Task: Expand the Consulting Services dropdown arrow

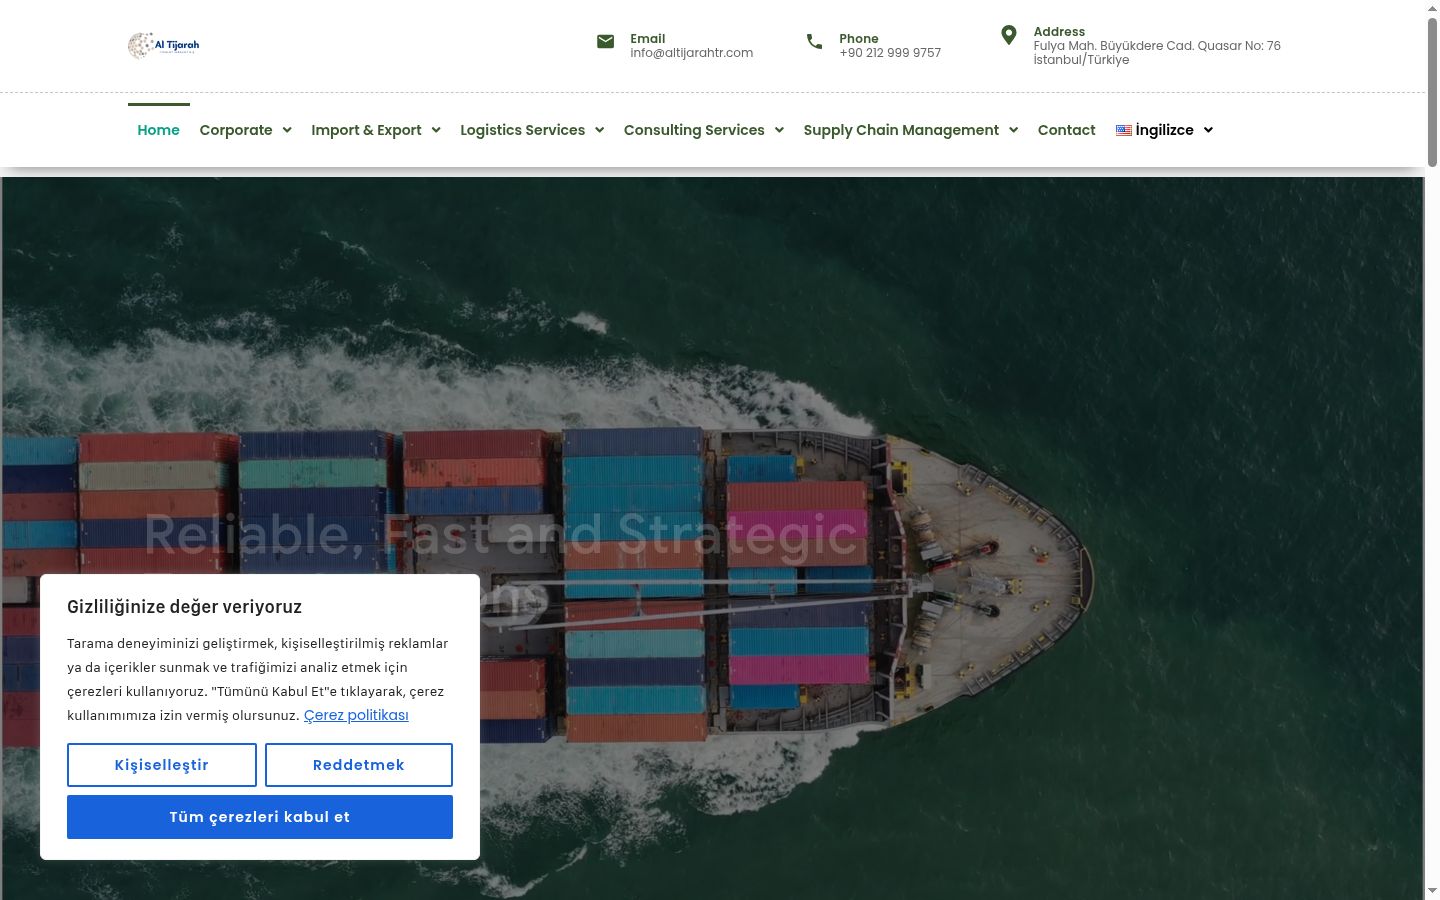Action: [779, 130]
